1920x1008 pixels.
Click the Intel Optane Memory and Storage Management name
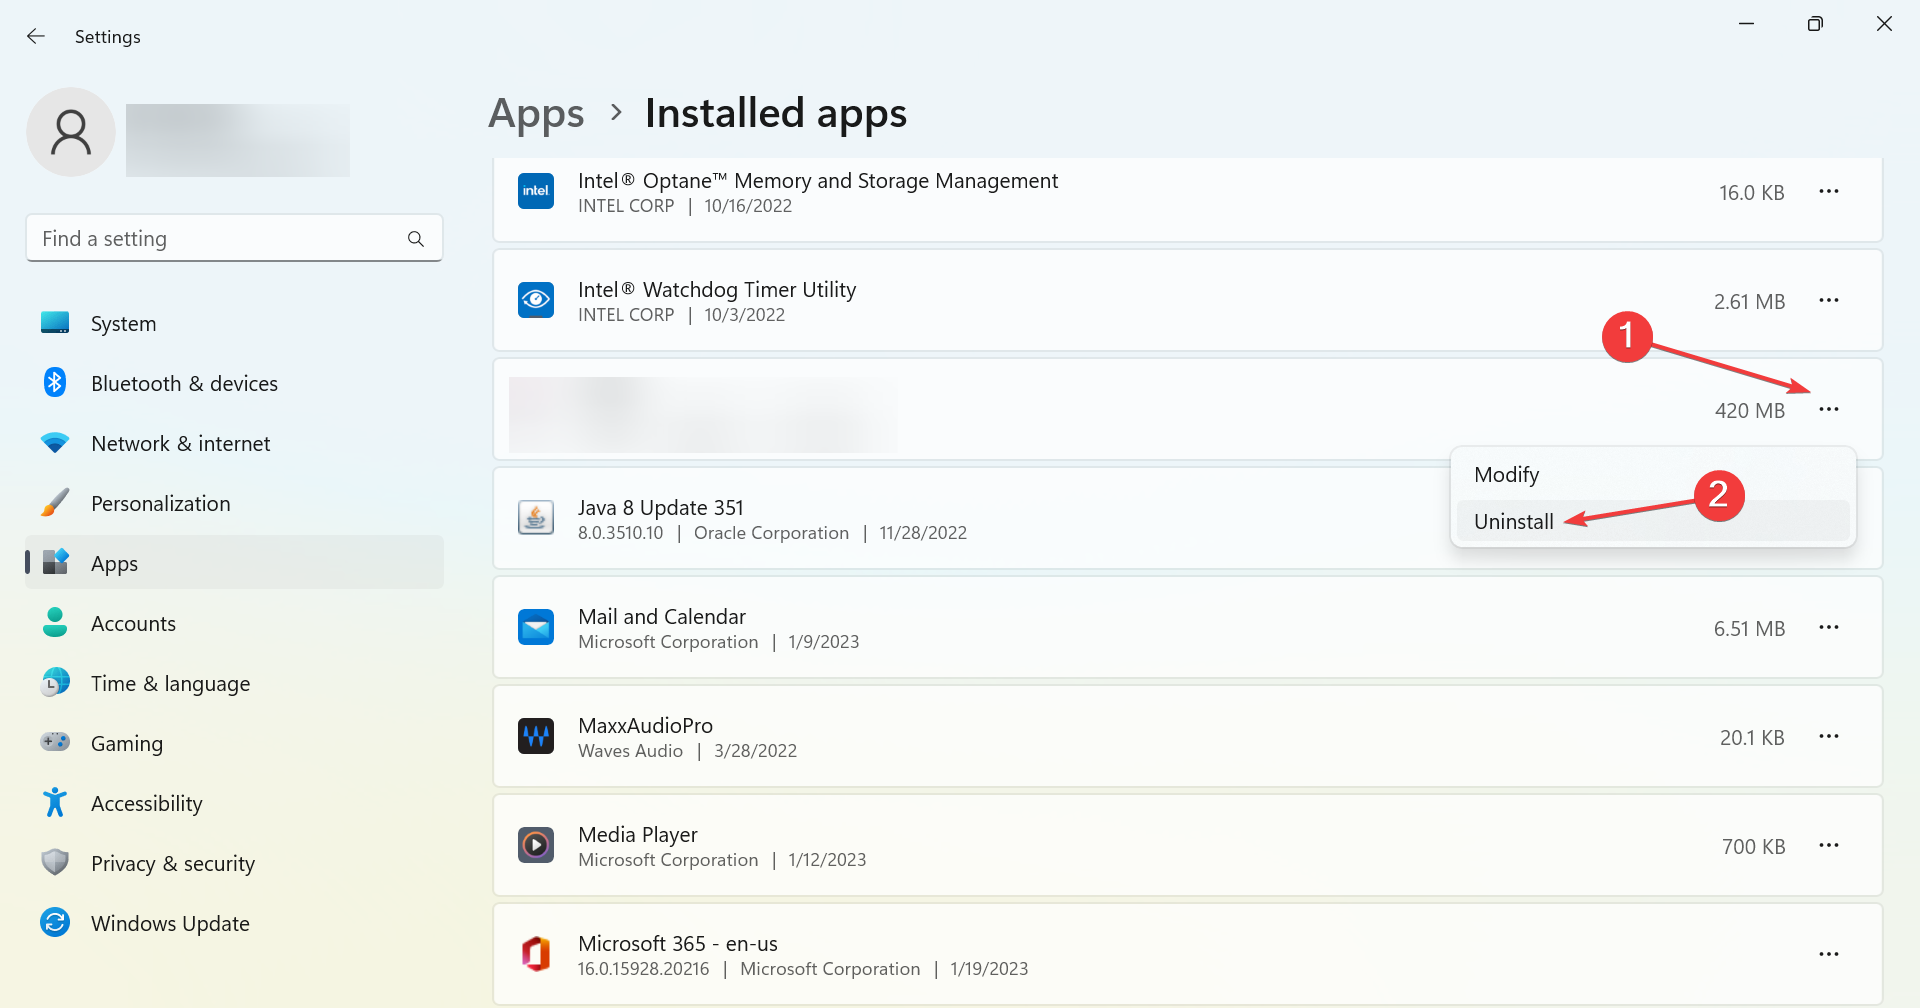818,181
